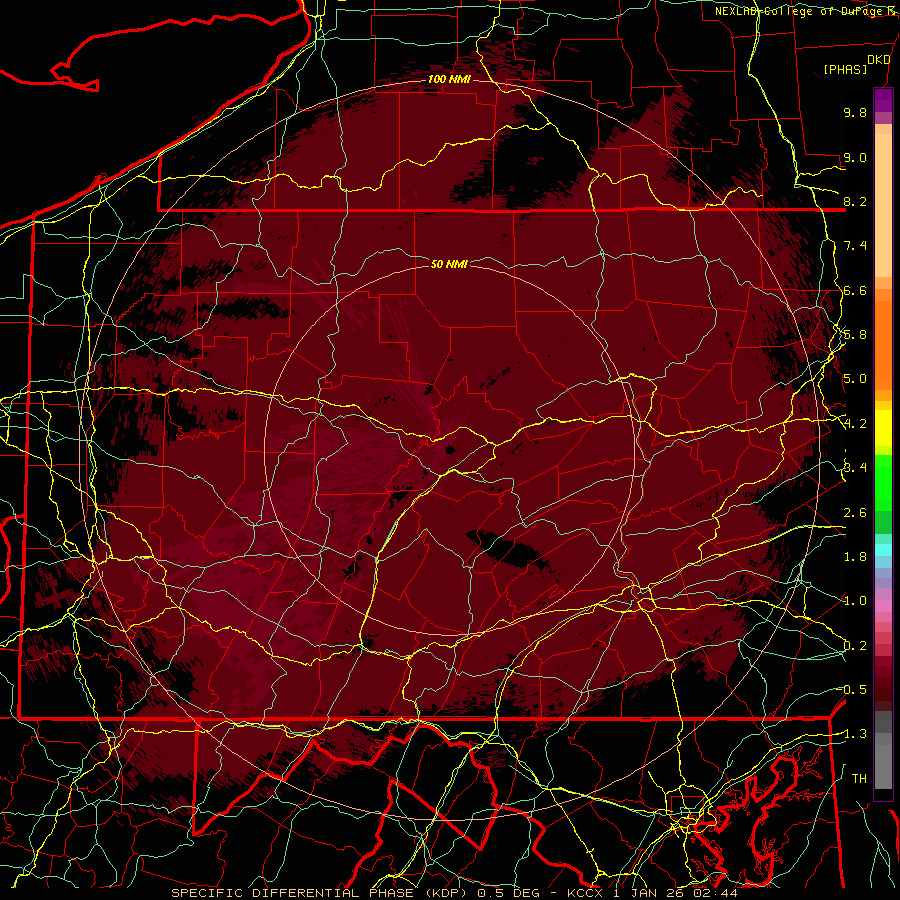Click the 100 NMI range ring label
This screenshot has height=900, width=900.
[x=449, y=79]
